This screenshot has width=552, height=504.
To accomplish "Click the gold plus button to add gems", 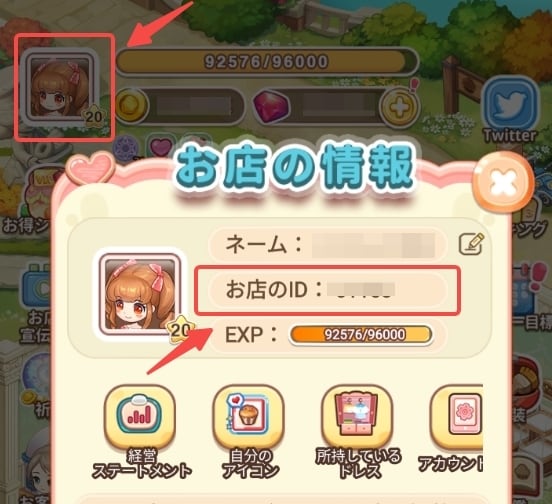I will tap(400, 106).
